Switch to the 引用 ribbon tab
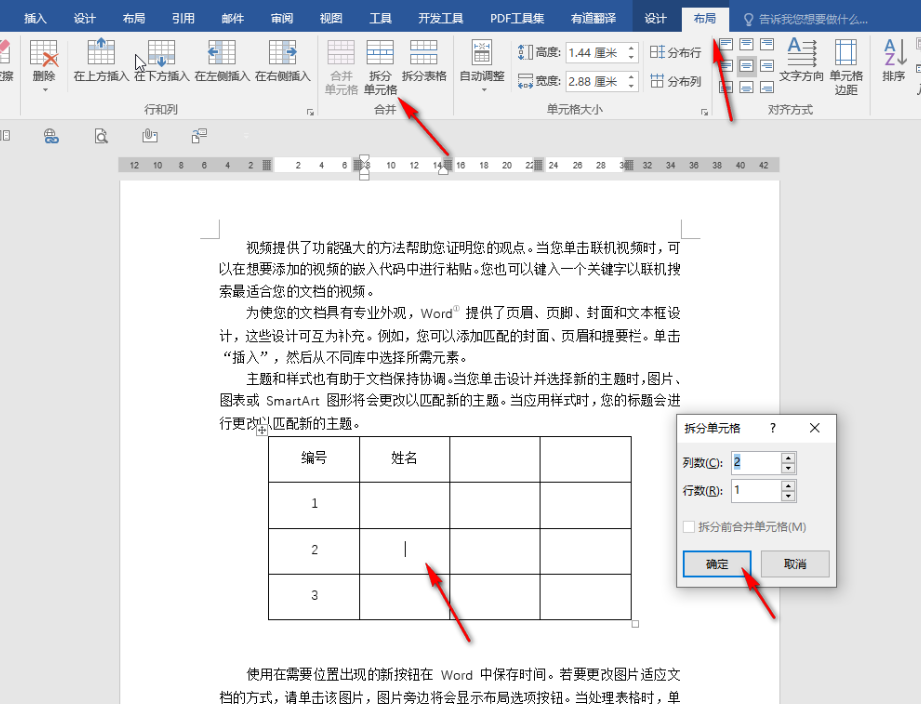The width and height of the screenshot is (921, 704). pos(183,18)
